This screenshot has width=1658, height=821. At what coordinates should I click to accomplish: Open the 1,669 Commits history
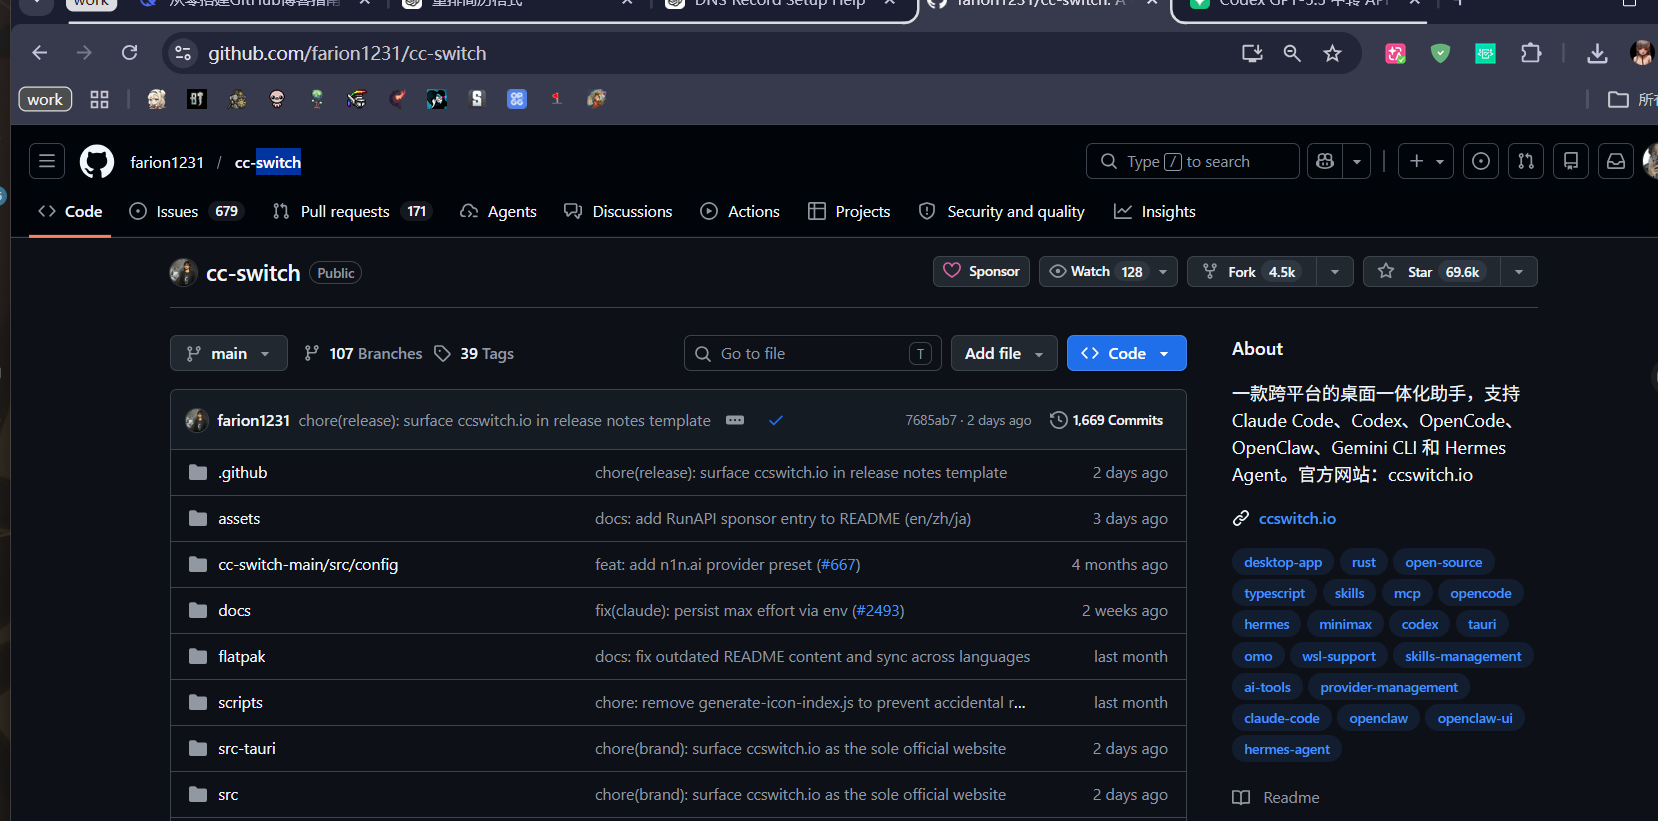pyautogui.click(x=1107, y=420)
